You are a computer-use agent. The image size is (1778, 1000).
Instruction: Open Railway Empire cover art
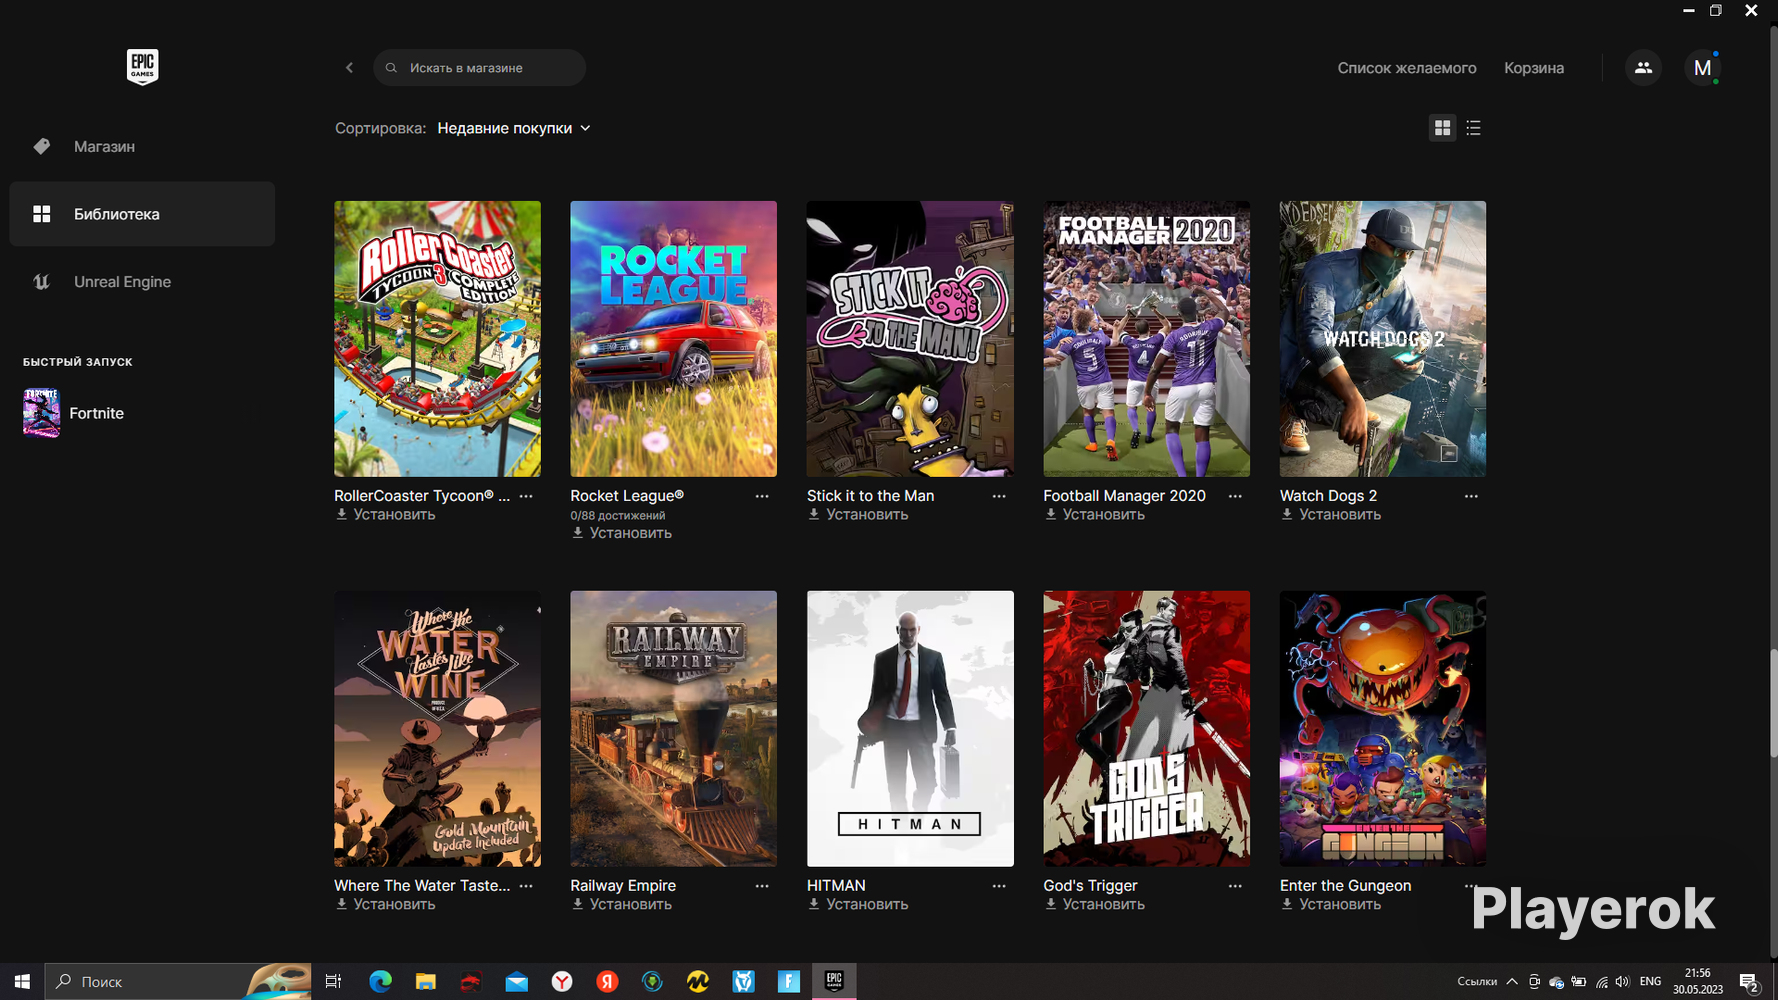coord(673,729)
